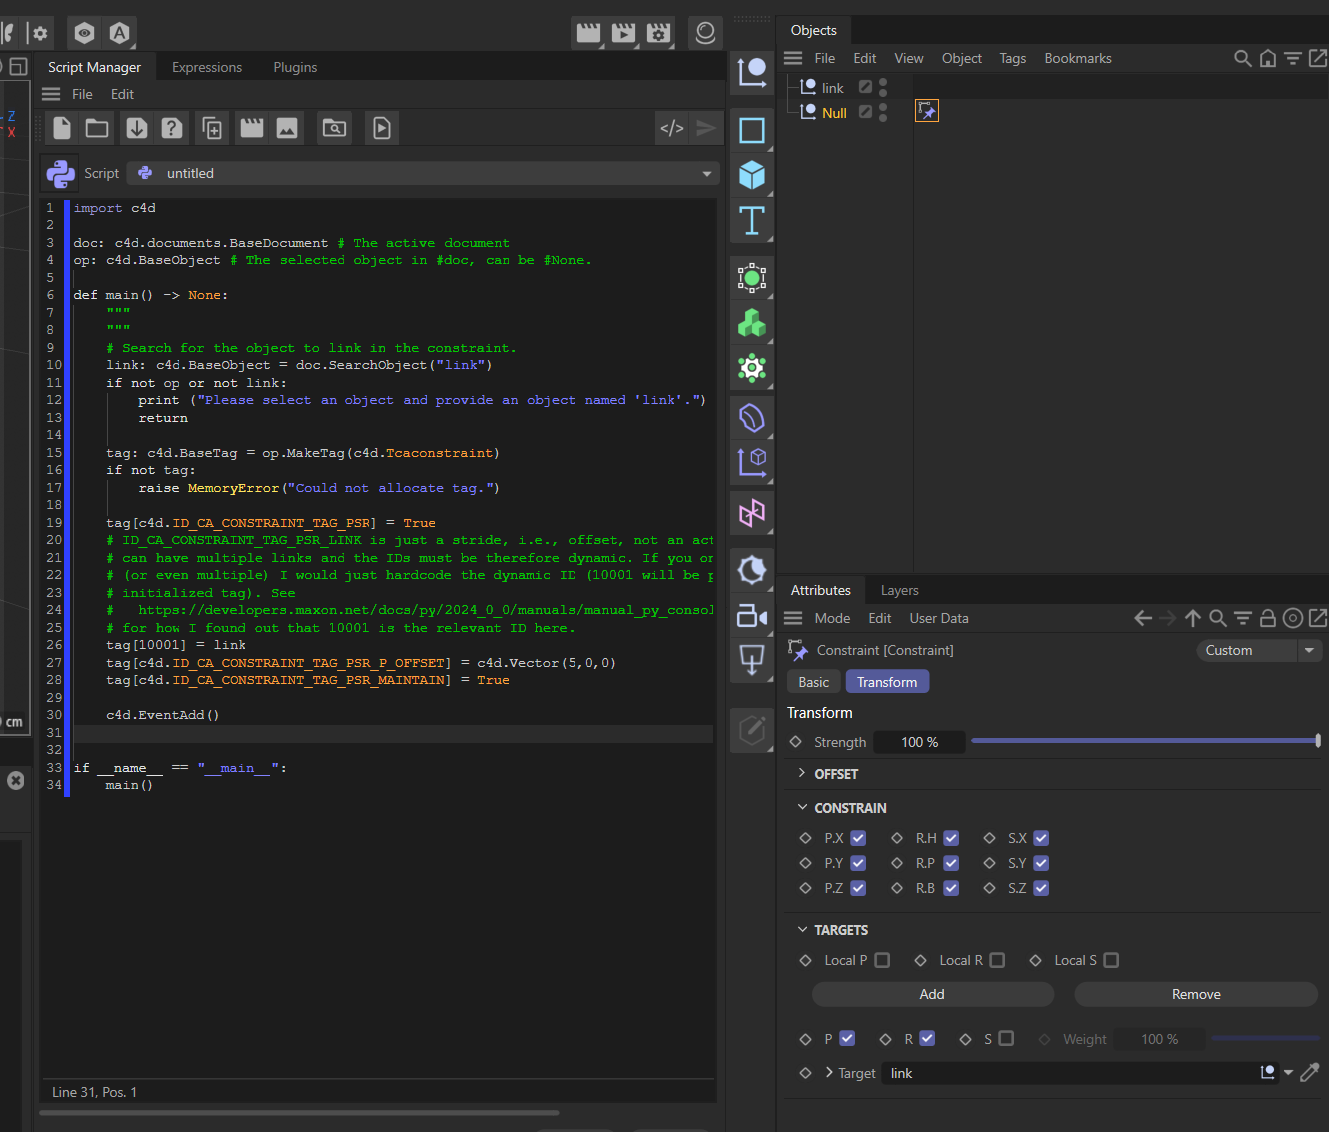Select the Text spline tool
The image size is (1329, 1132).
pos(751,220)
